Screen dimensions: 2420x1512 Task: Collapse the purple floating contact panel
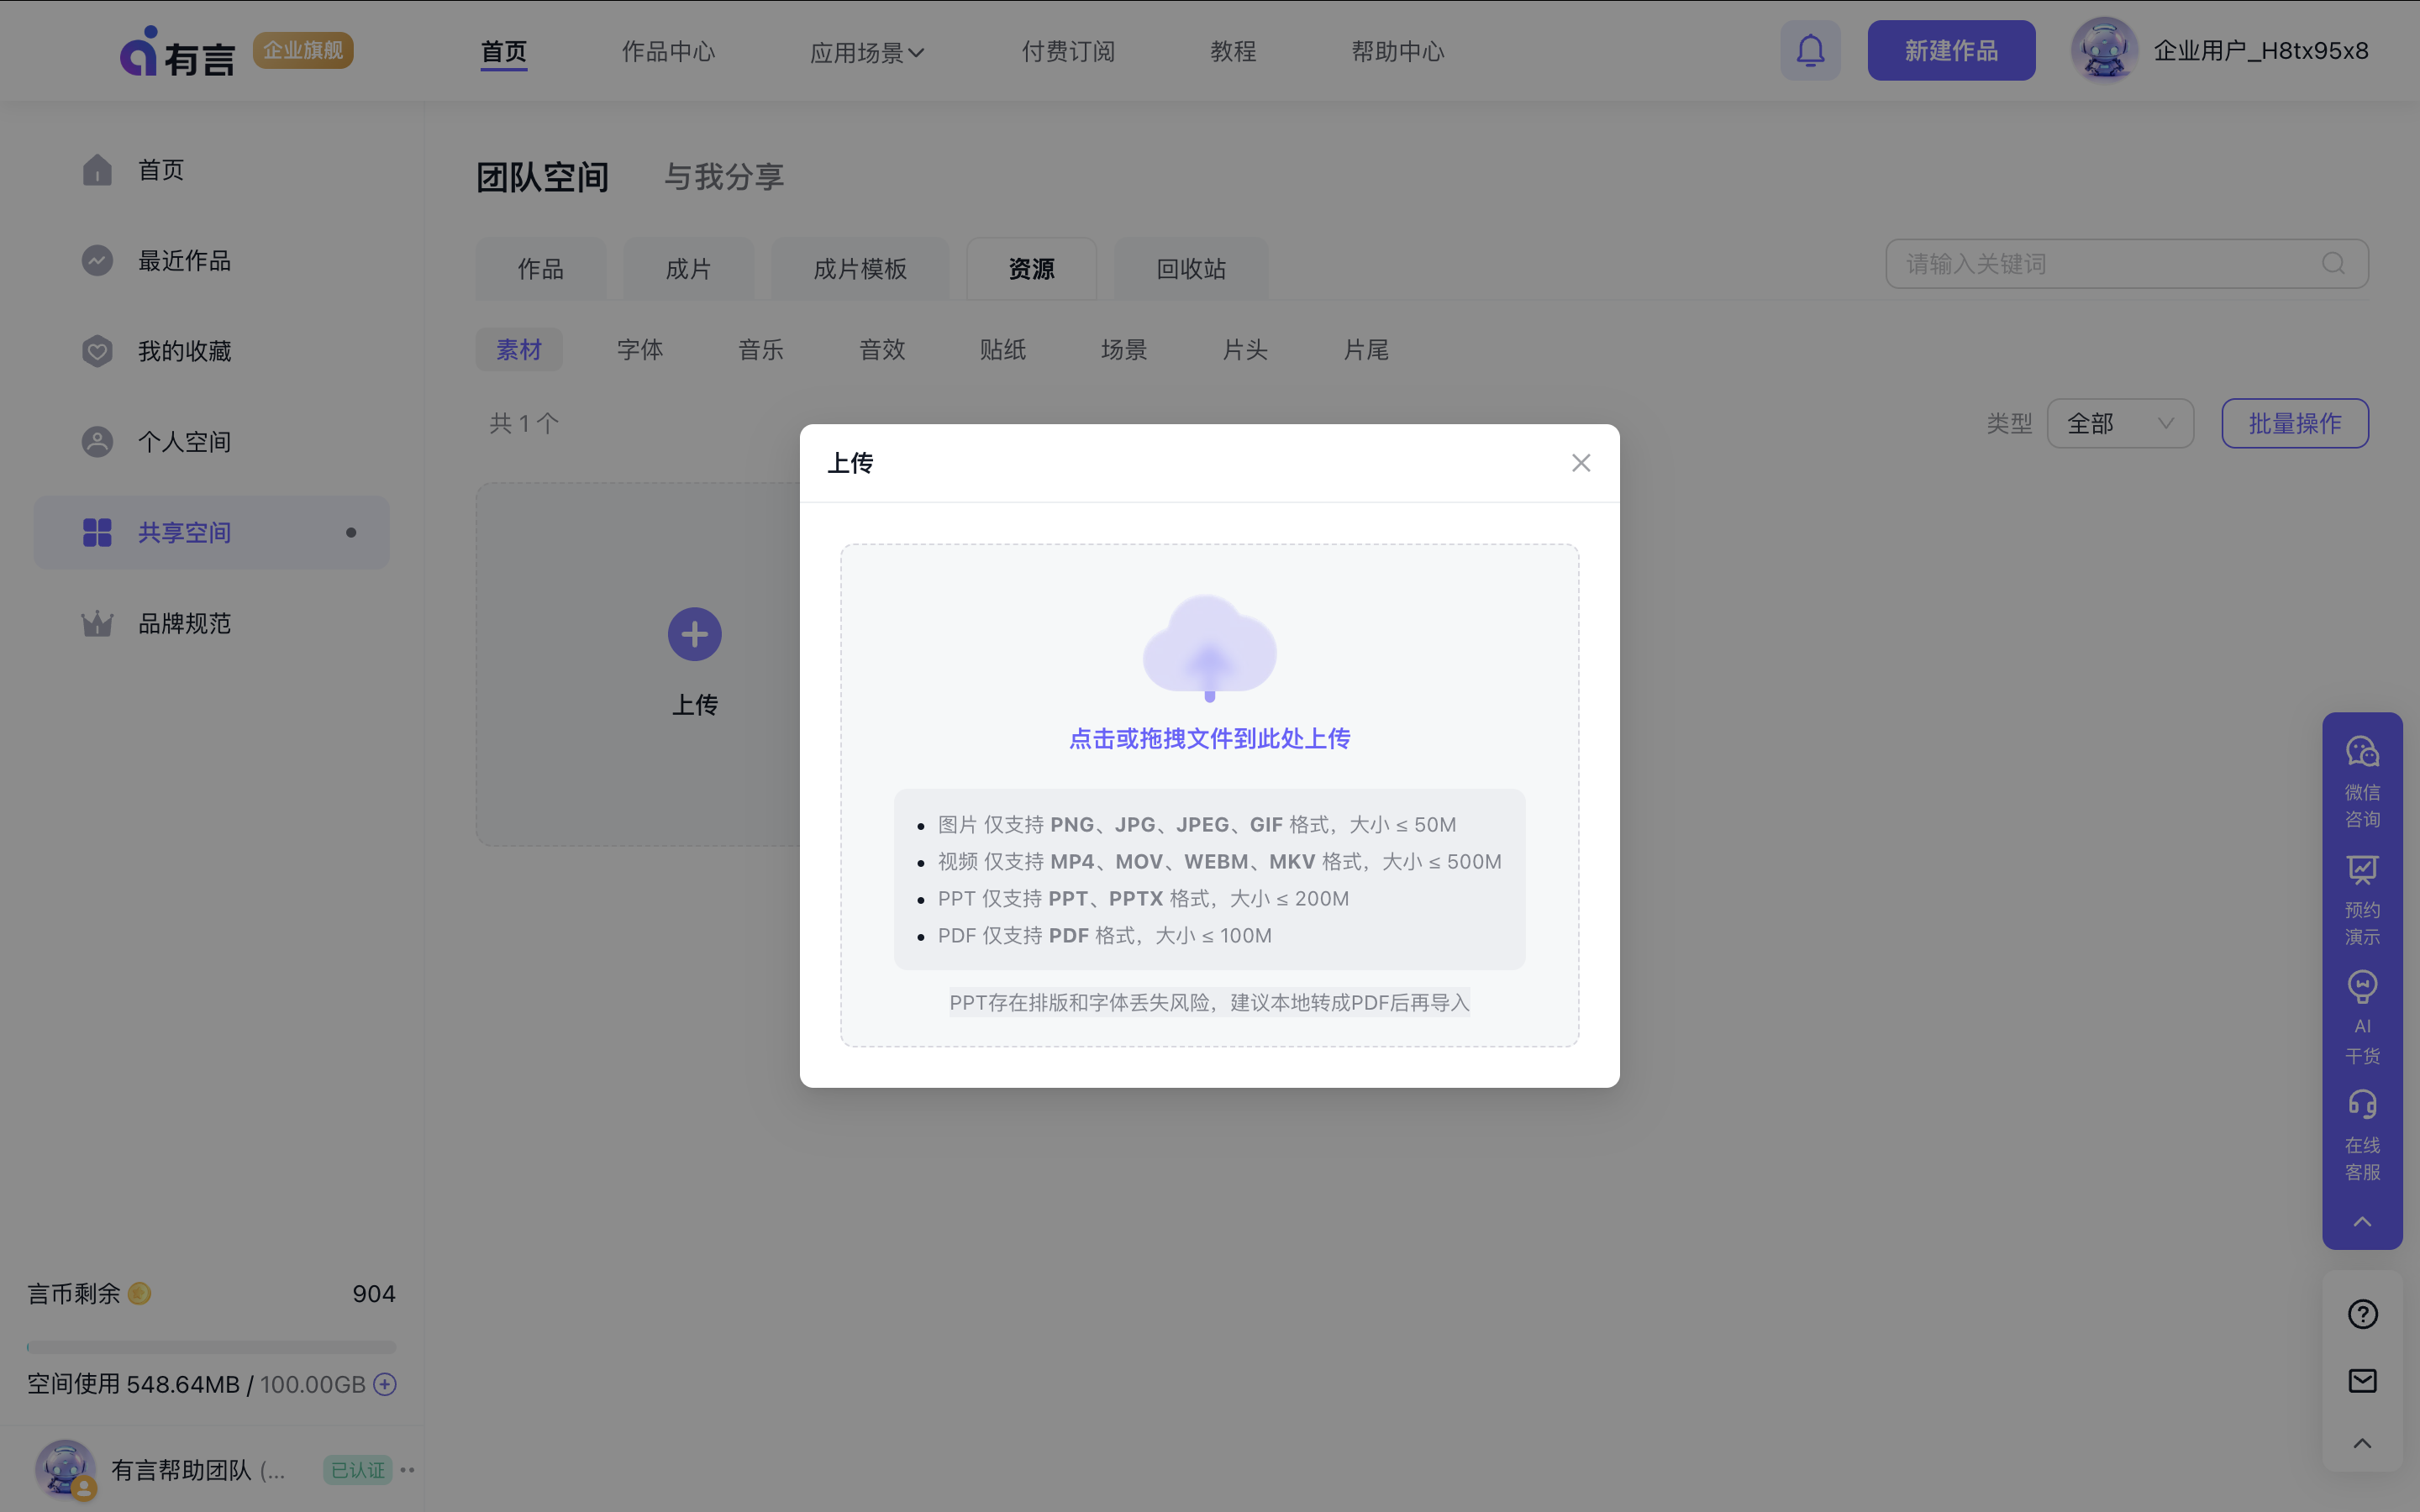coord(2362,1221)
